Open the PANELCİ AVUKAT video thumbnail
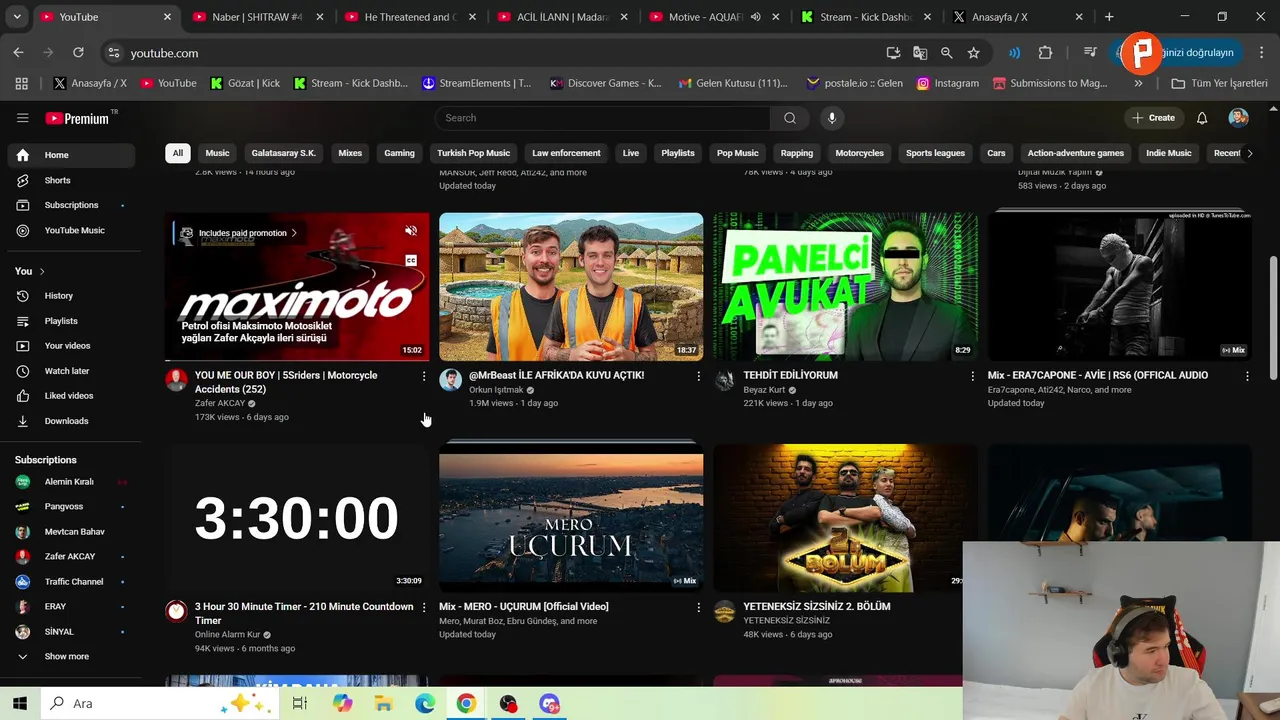This screenshot has height=720, width=1280. click(x=845, y=286)
